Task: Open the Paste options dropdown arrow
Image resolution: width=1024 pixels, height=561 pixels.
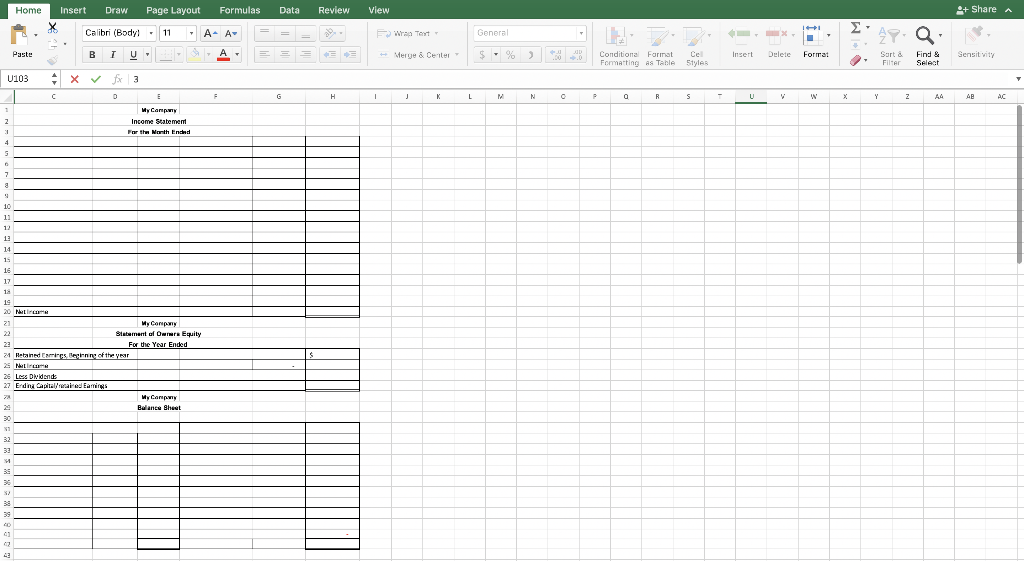Action: click(36, 35)
